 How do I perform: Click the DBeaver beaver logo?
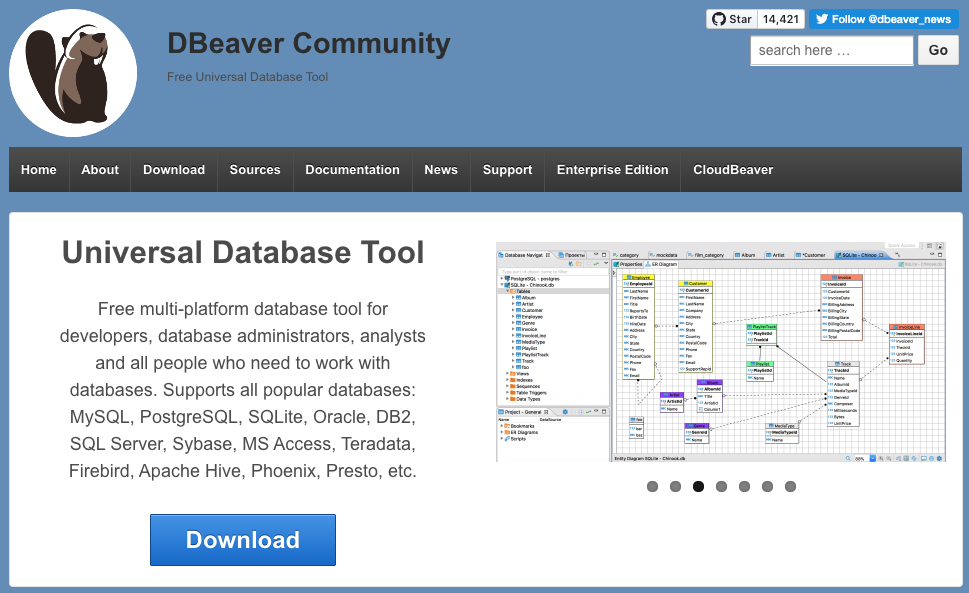pos(73,73)
